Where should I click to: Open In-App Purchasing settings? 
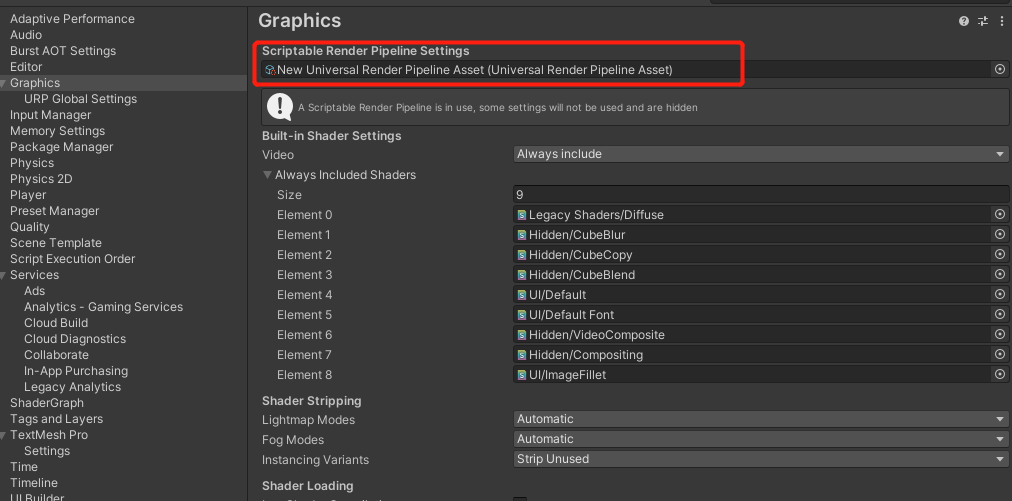coord(76,371)
